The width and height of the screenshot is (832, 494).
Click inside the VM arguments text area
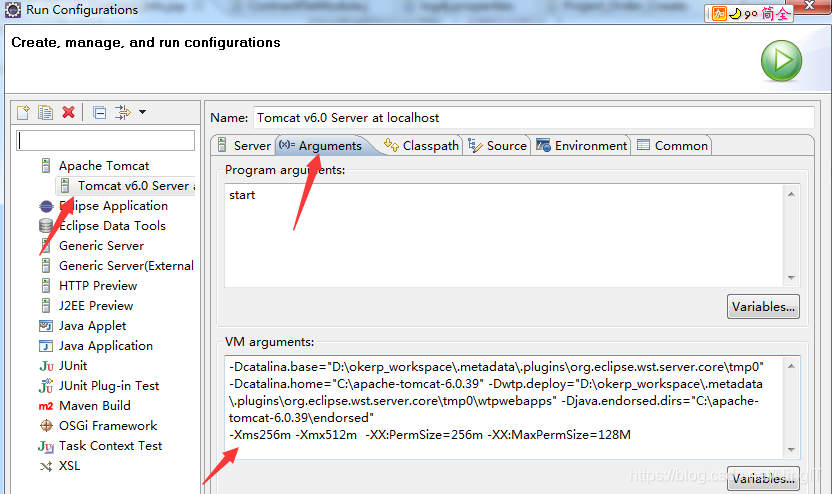[x=504, y=407]
